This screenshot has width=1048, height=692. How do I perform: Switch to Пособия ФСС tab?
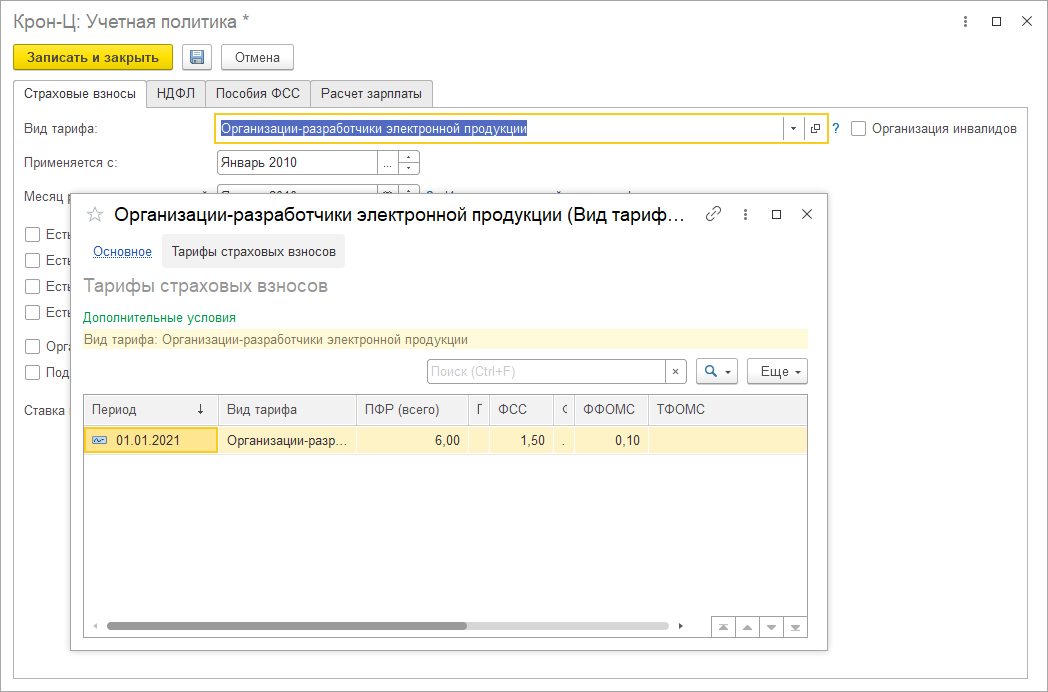(257, 94)
